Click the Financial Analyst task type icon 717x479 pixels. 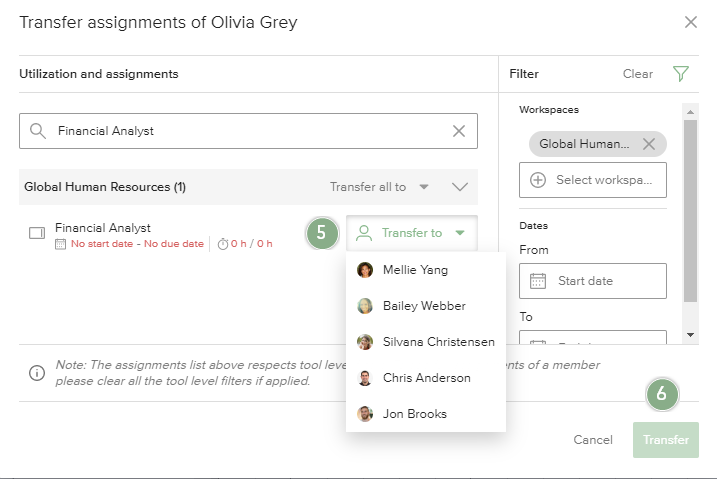pyautogui.click(x=37, y=233)
